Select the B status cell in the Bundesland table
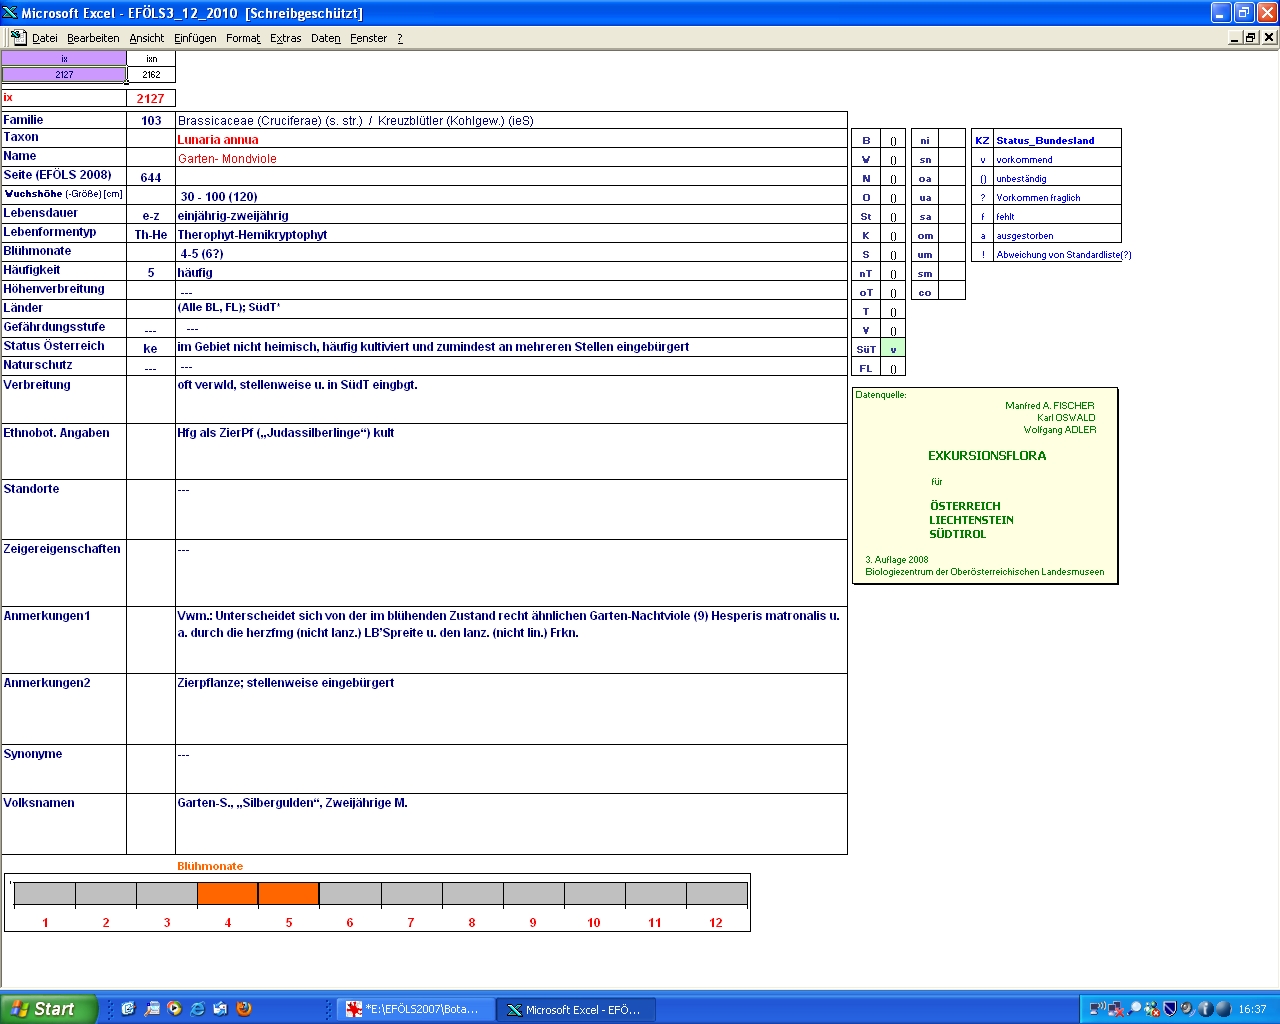 (x=893, y=140)
